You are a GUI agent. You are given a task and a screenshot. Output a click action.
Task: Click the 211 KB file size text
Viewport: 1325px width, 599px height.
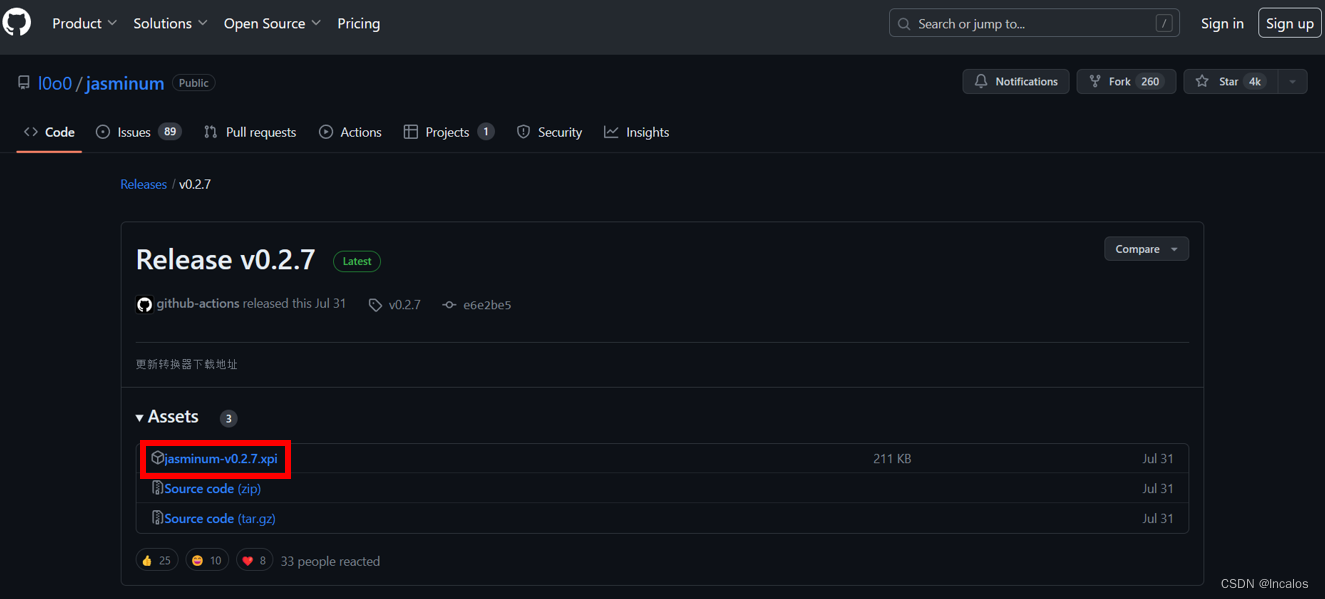tap(892, 458)
